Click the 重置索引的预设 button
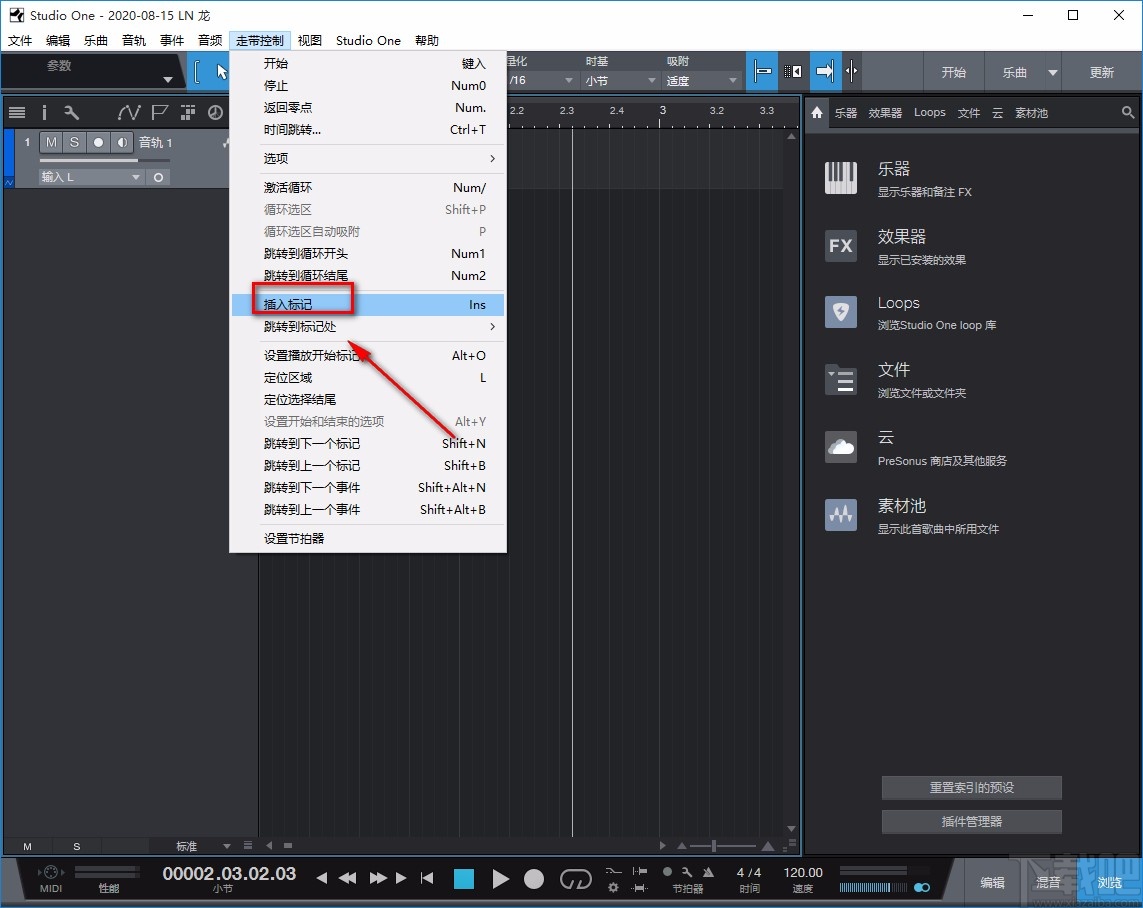This screenshot has height=908, width=1143. pyautogui.click(x=971, y=788)
